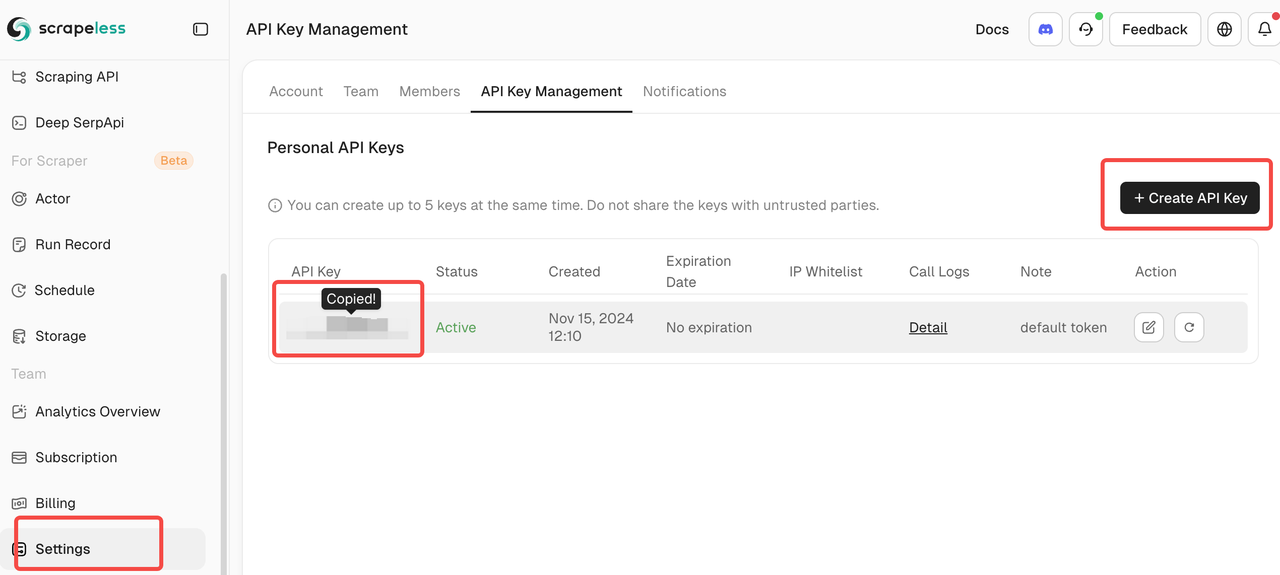
Task: Open the language globe selector
Action: tap(1224, 29)
